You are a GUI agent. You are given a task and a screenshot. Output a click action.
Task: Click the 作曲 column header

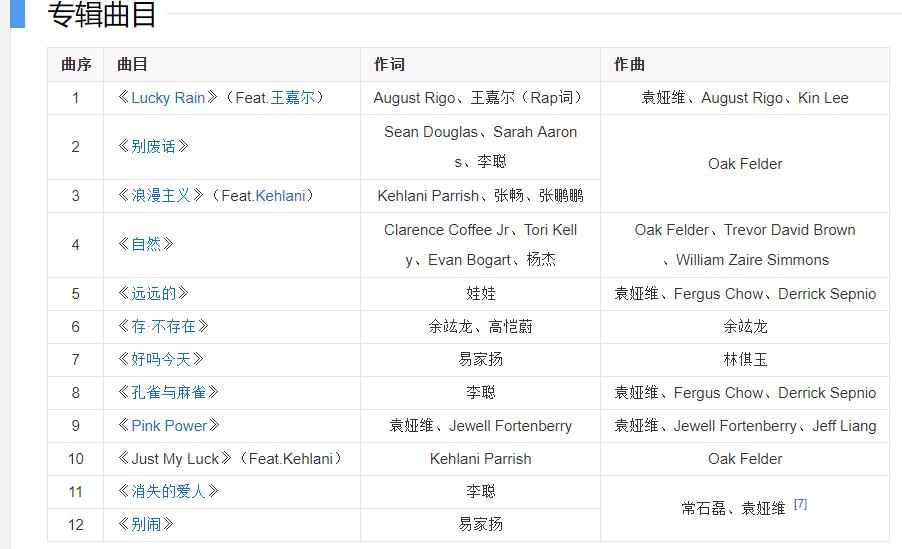[629, 65]
